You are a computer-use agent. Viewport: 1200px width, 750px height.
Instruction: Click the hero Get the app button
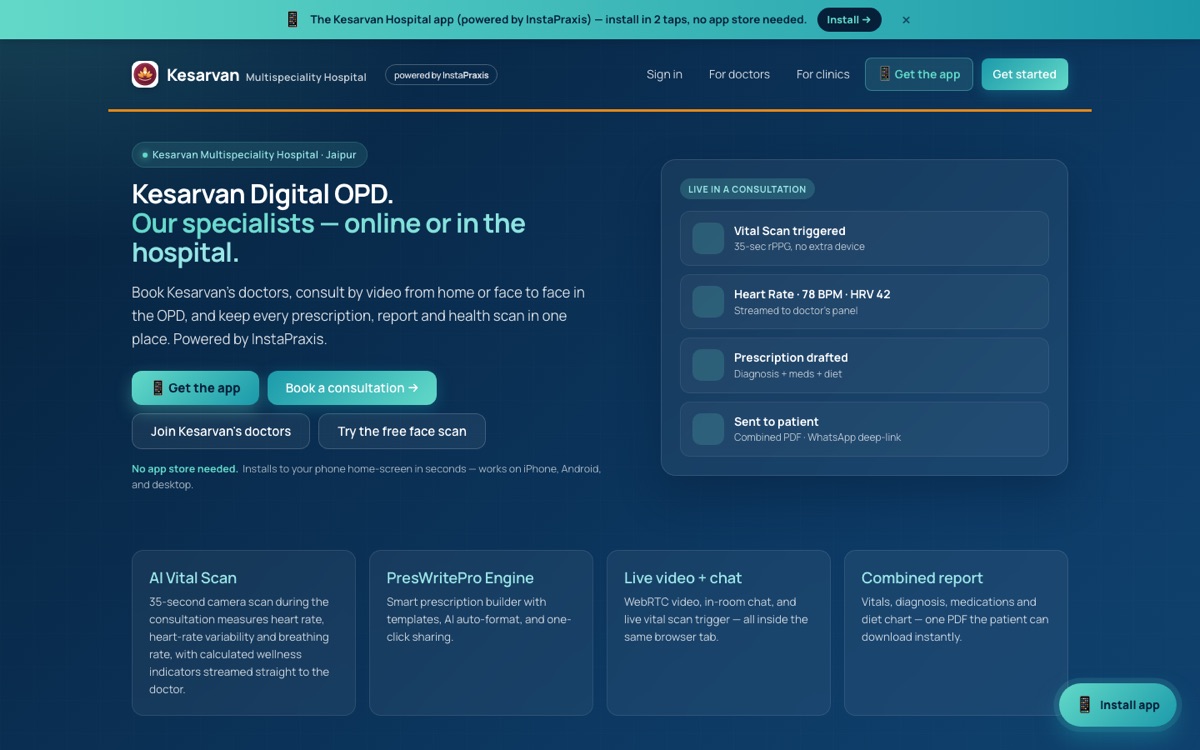(195, 388)
